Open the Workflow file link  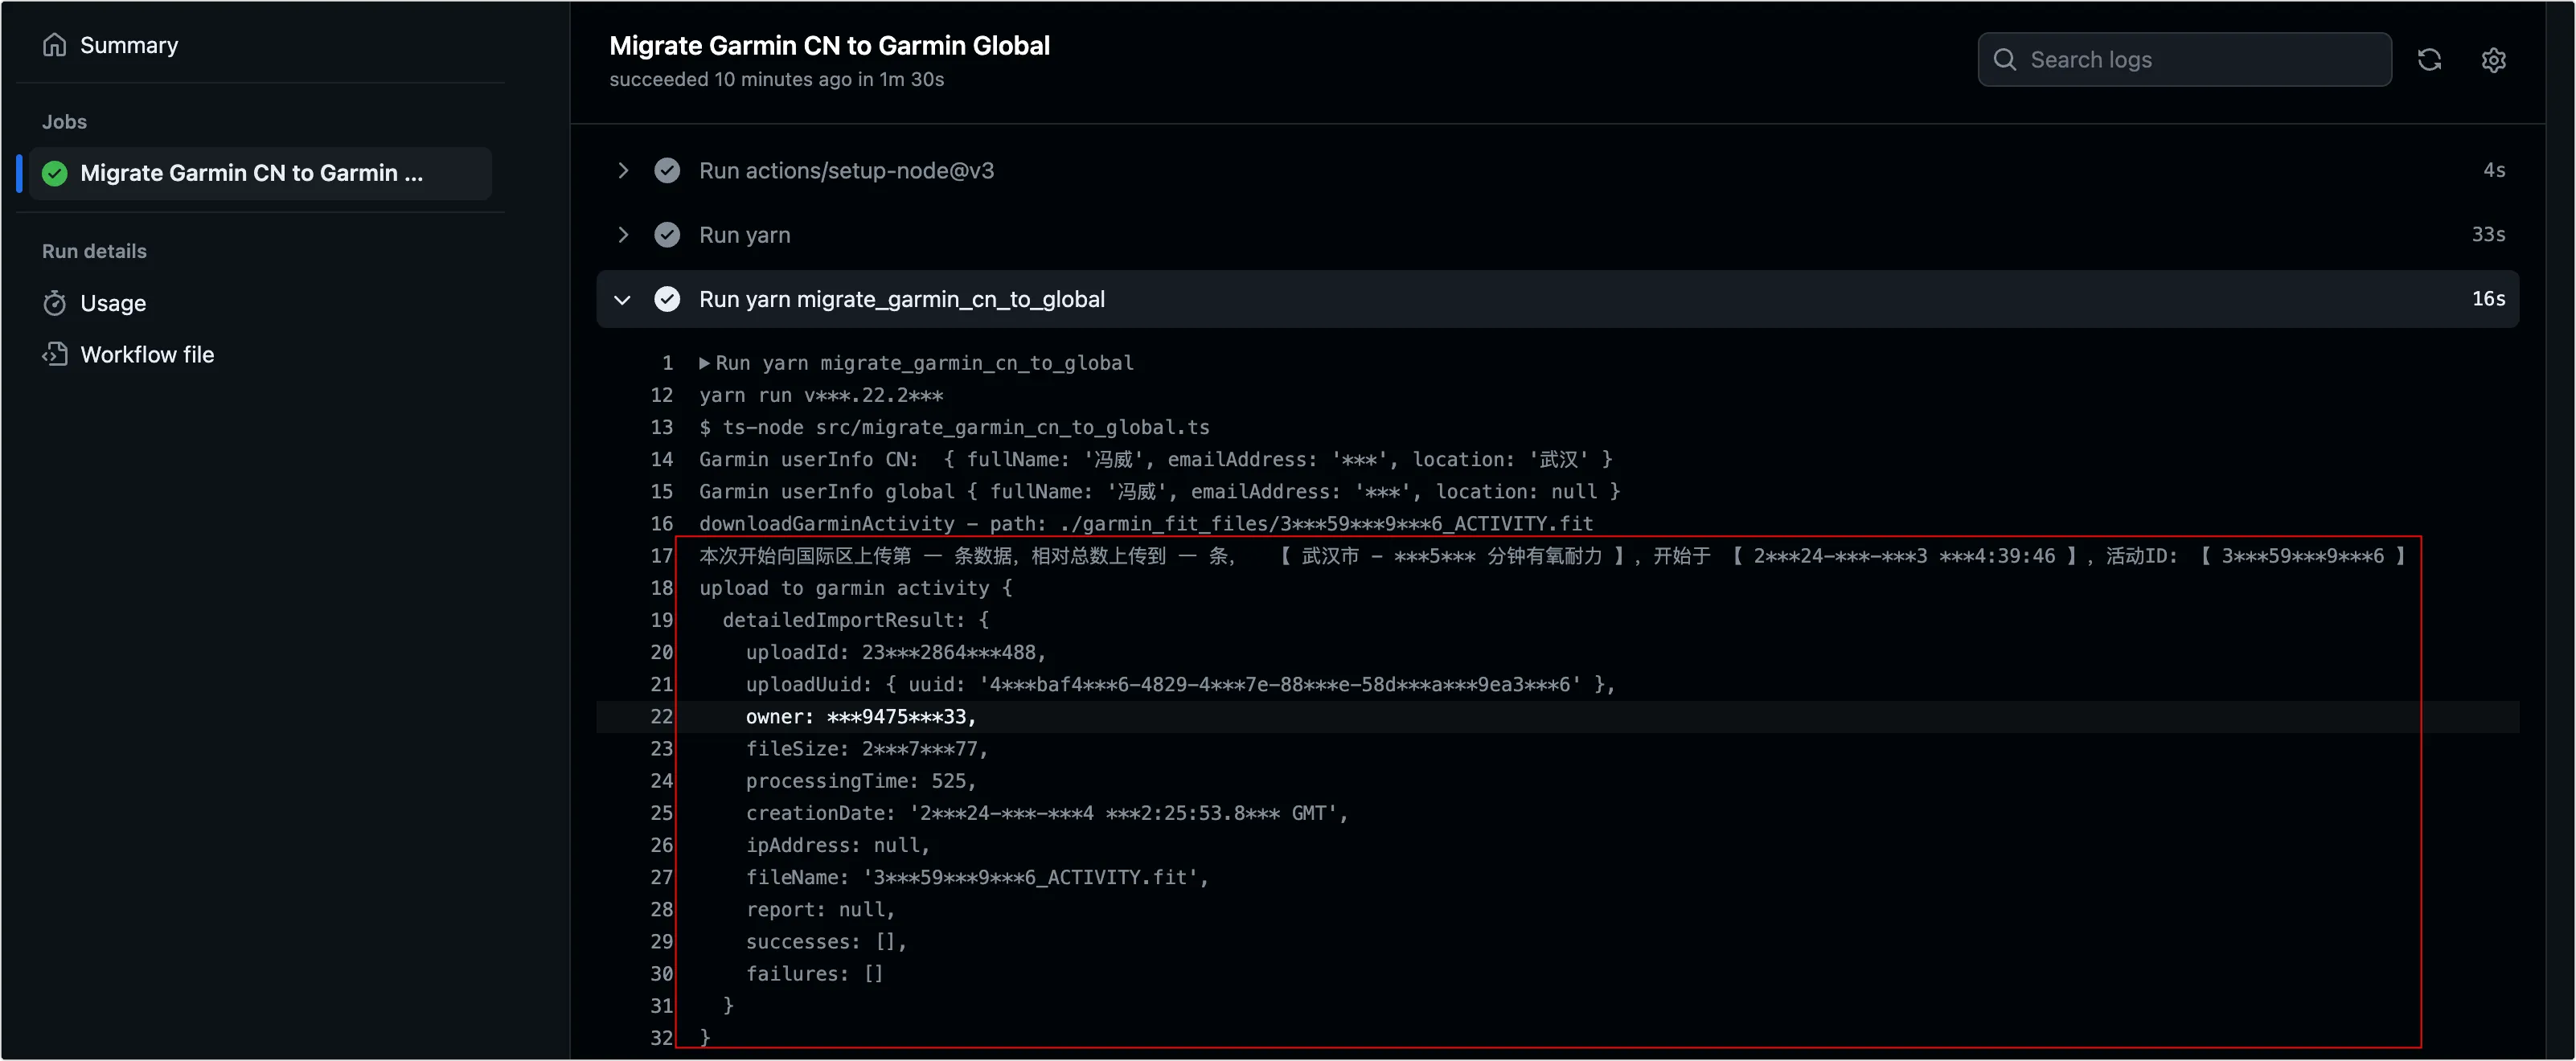(147, 354)
